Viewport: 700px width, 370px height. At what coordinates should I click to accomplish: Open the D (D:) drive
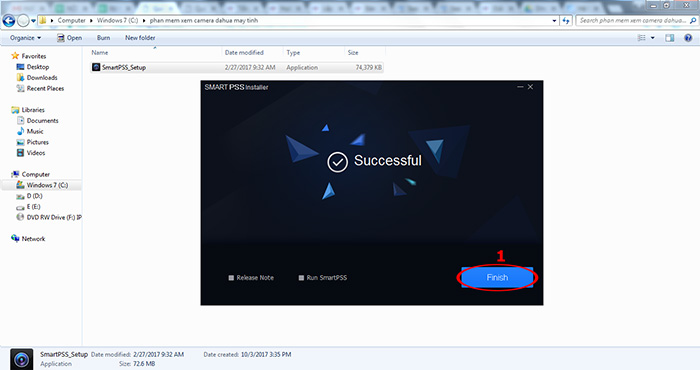tap(34, 196)
